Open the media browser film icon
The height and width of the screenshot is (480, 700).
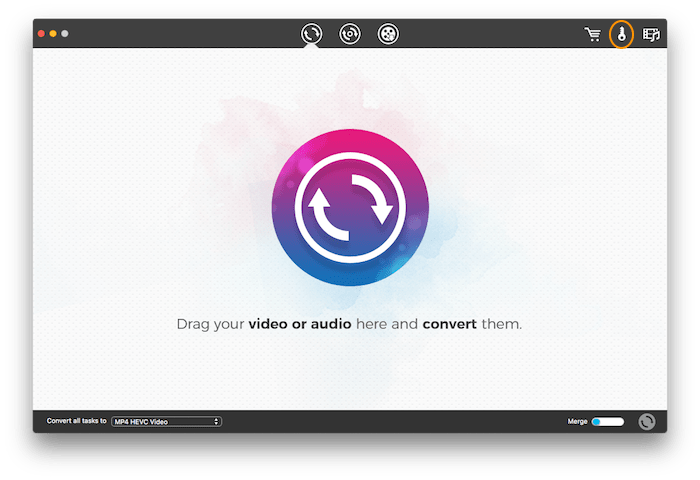[x=651, y=34]
